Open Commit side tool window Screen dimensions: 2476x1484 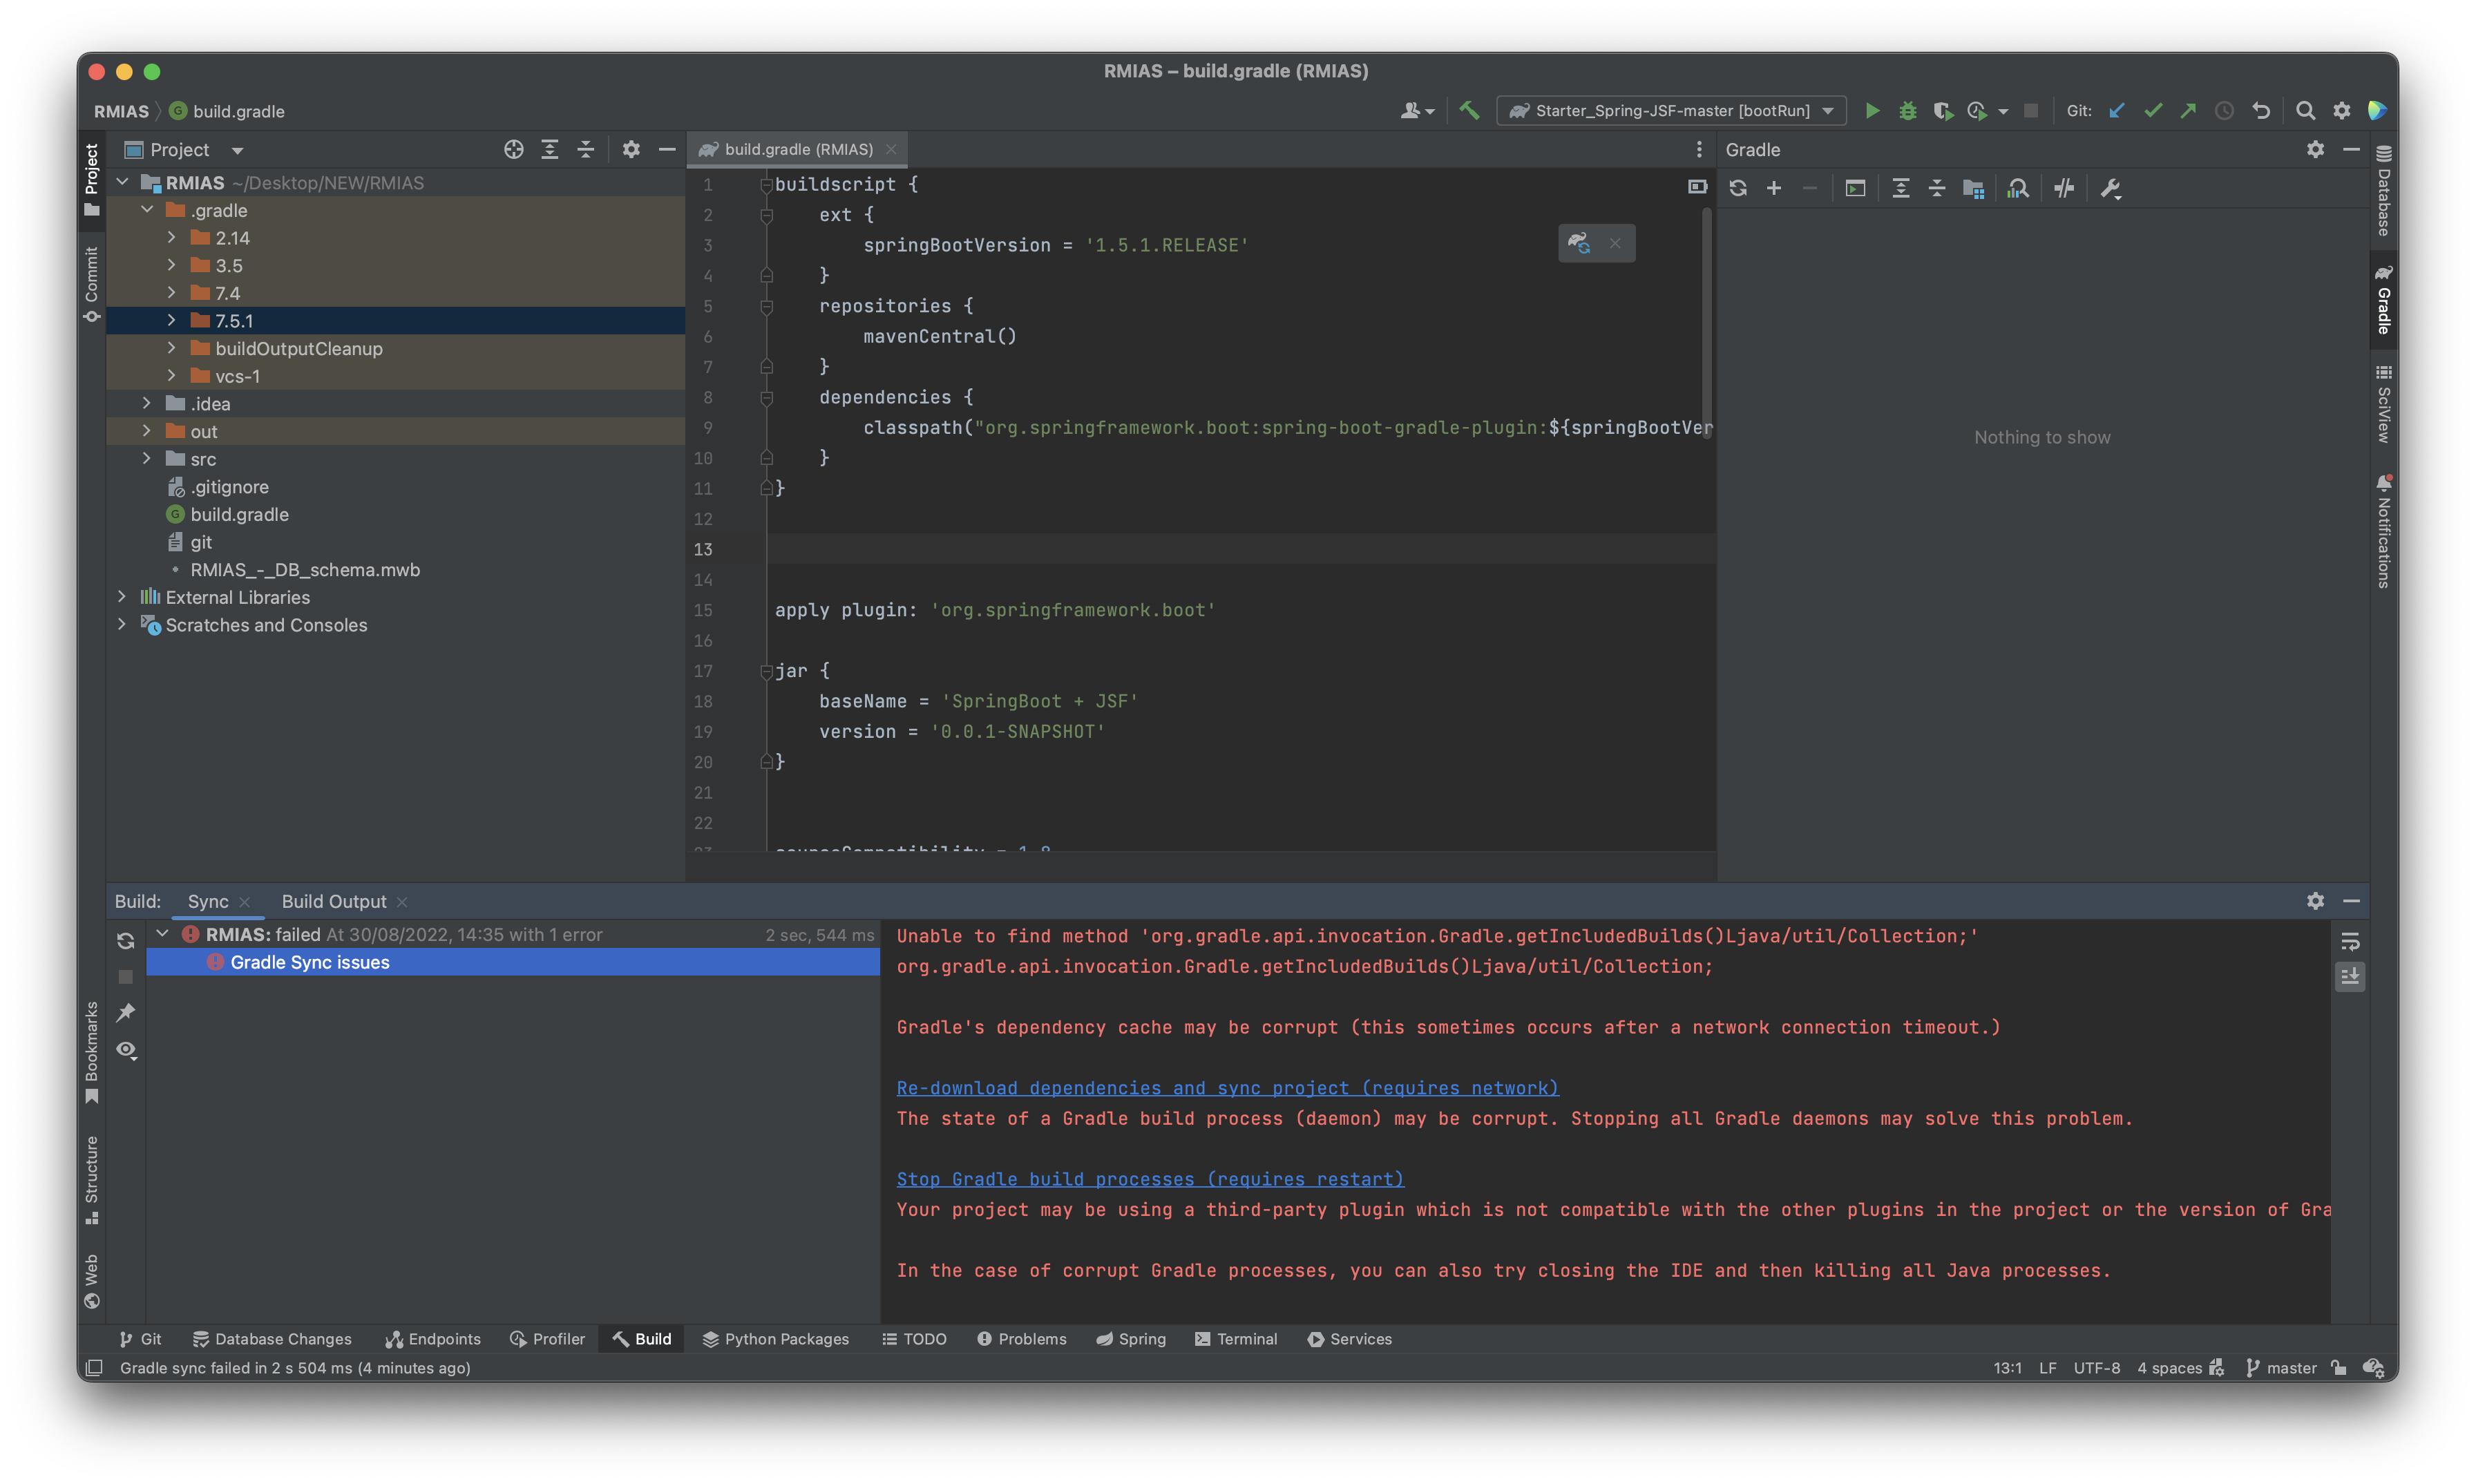pyautogui.click(x=91, y=284)
